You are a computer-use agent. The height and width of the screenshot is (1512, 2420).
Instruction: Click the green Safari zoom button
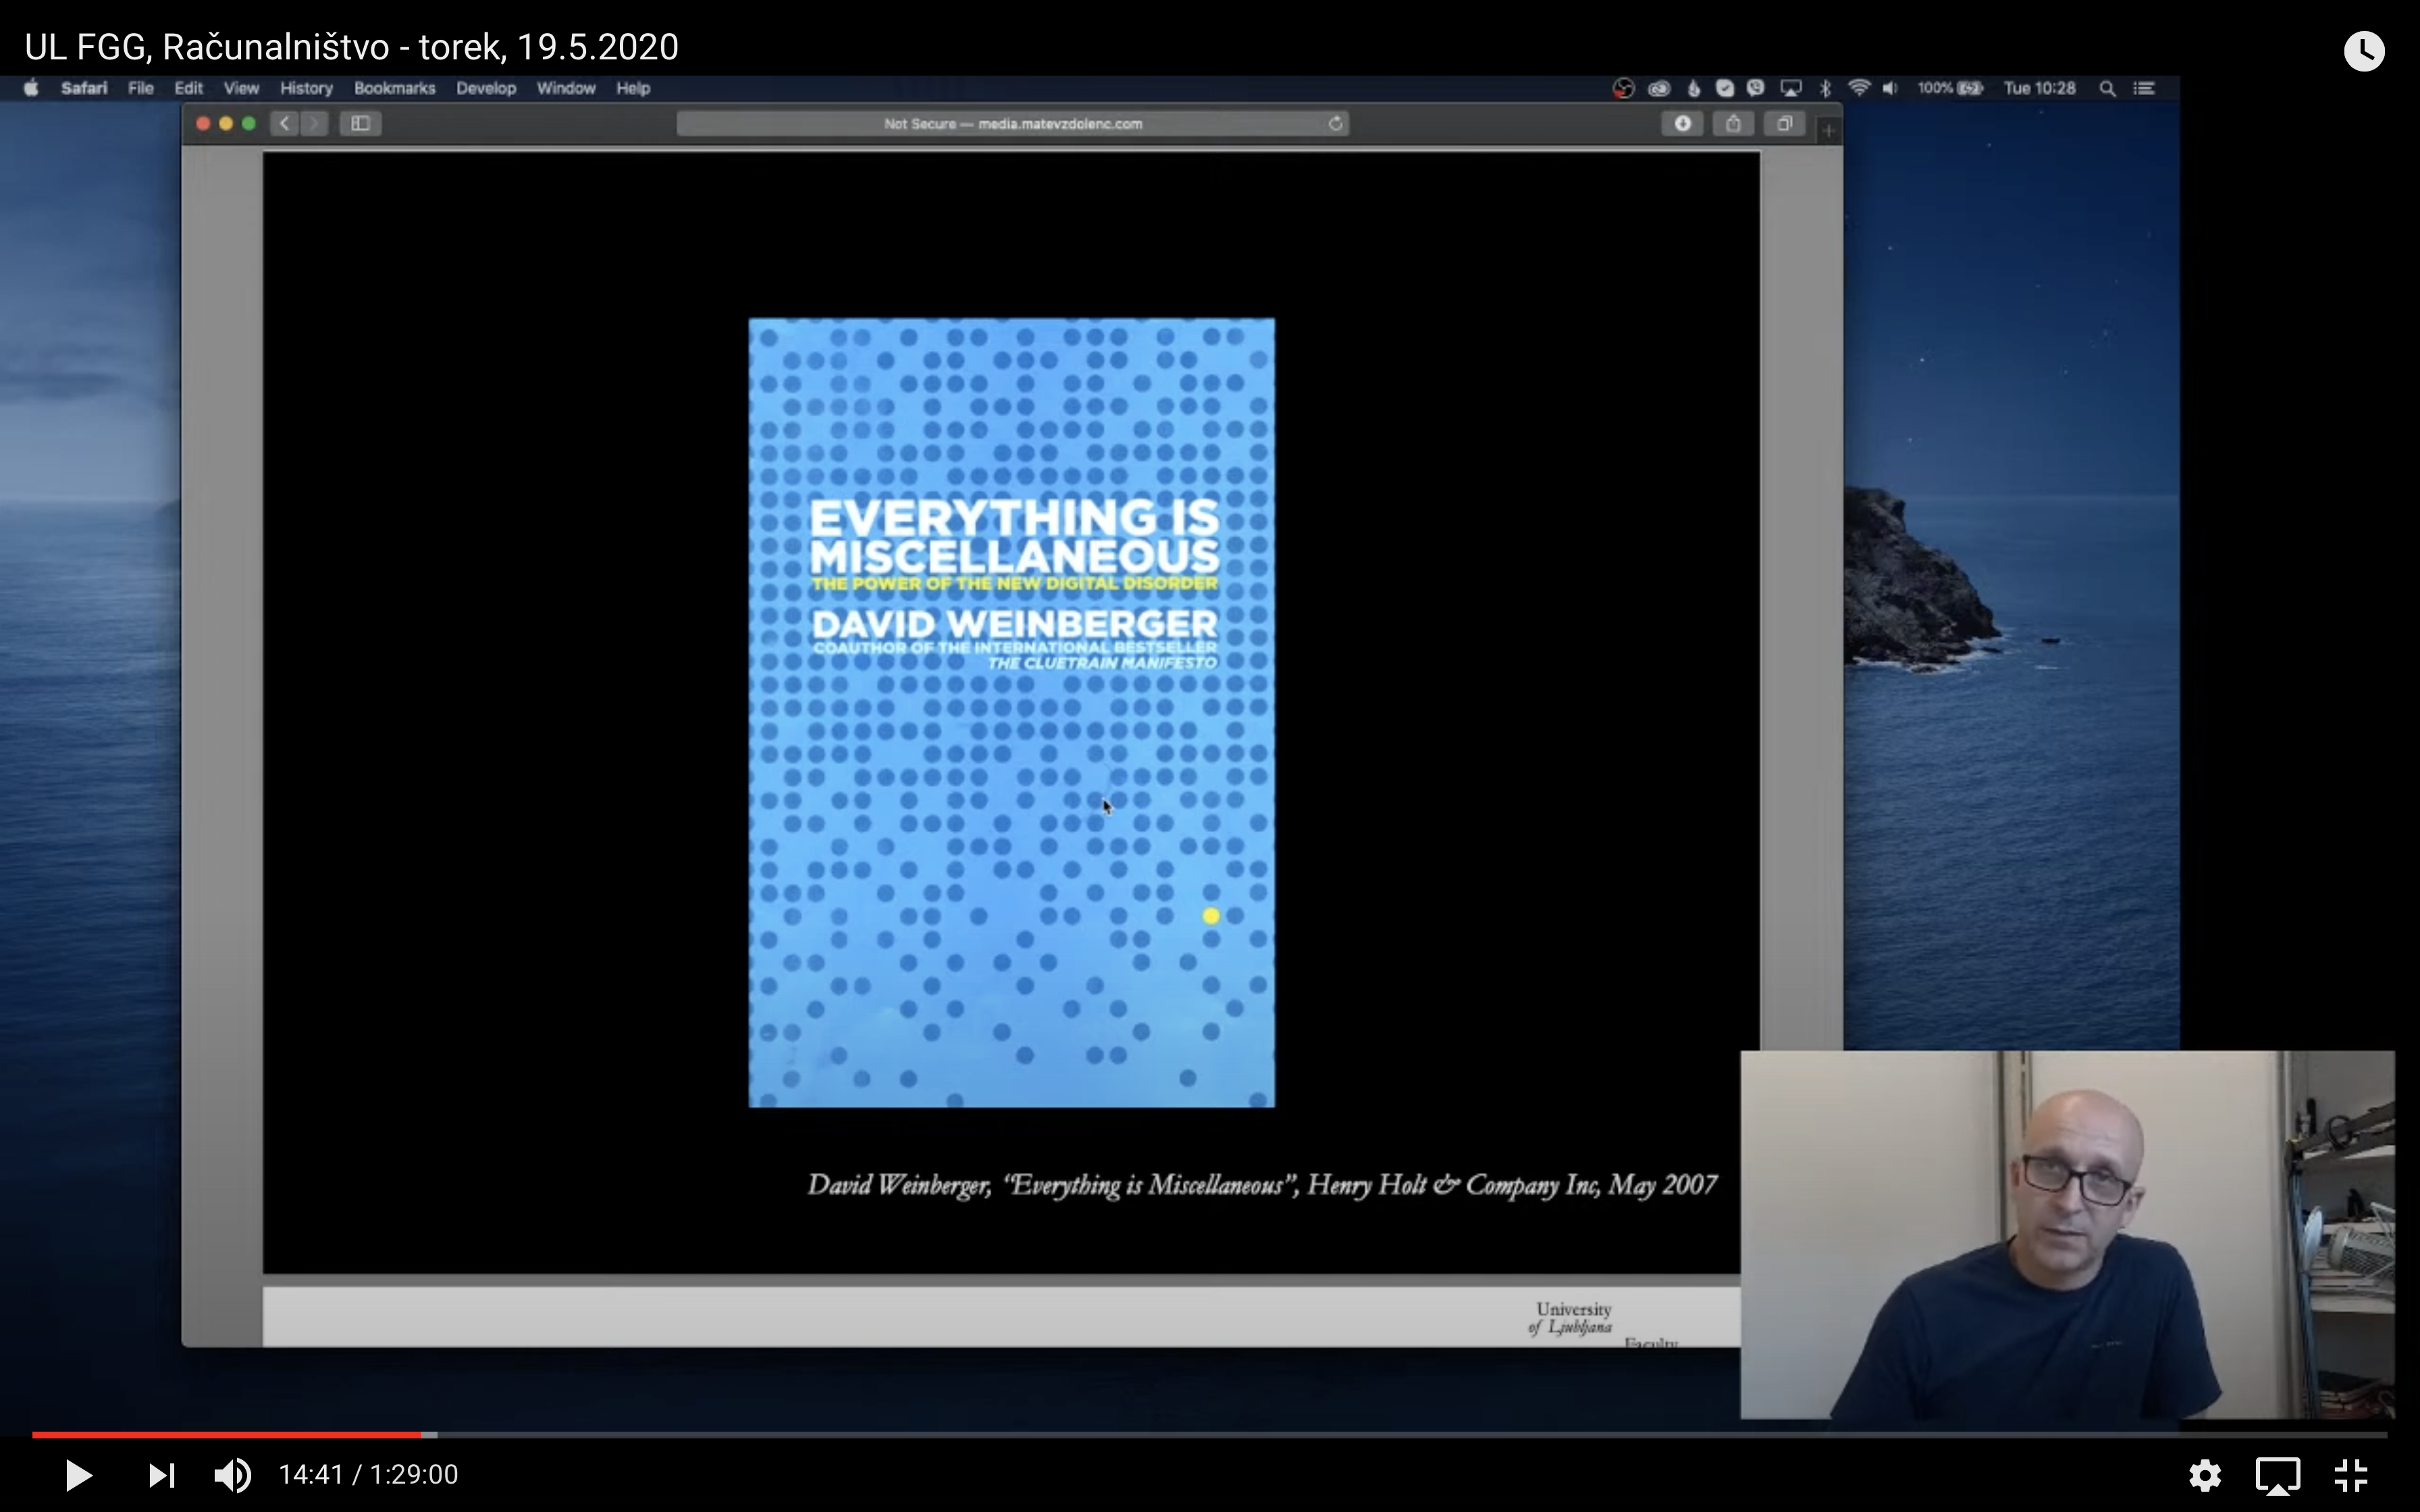pos(249,123)
